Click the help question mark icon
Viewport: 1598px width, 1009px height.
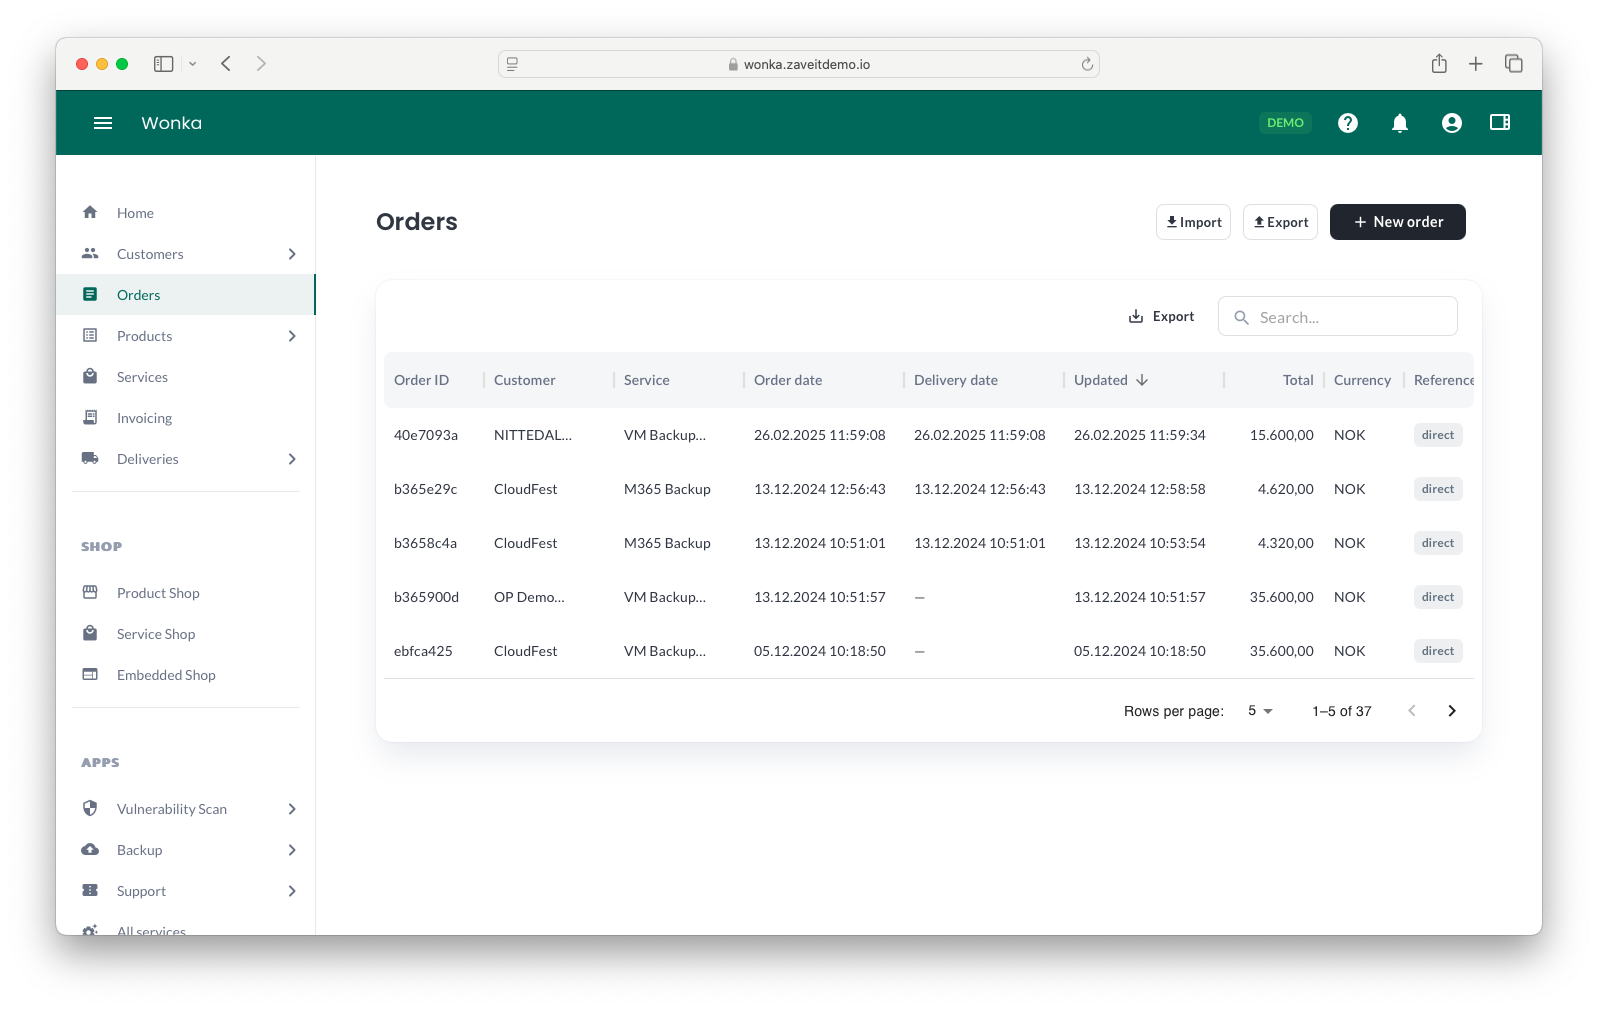tap(1348, 123)
